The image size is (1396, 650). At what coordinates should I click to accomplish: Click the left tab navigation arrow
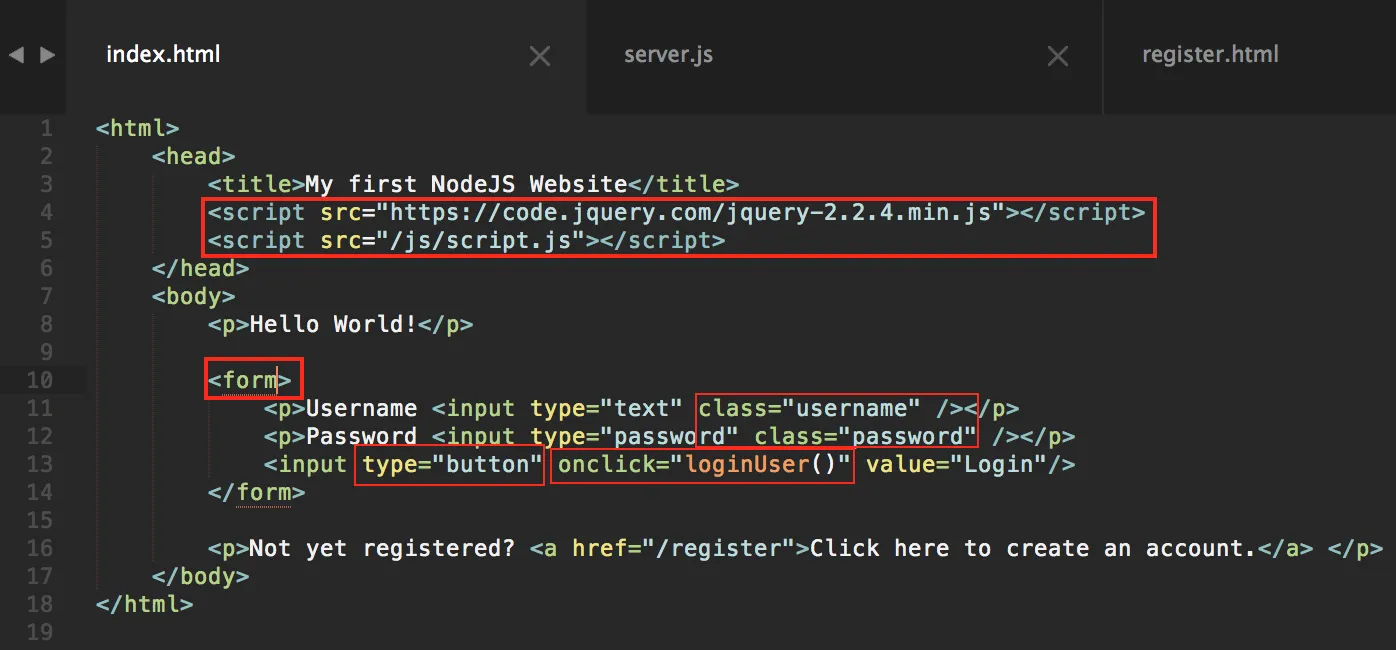pos(16,55)
